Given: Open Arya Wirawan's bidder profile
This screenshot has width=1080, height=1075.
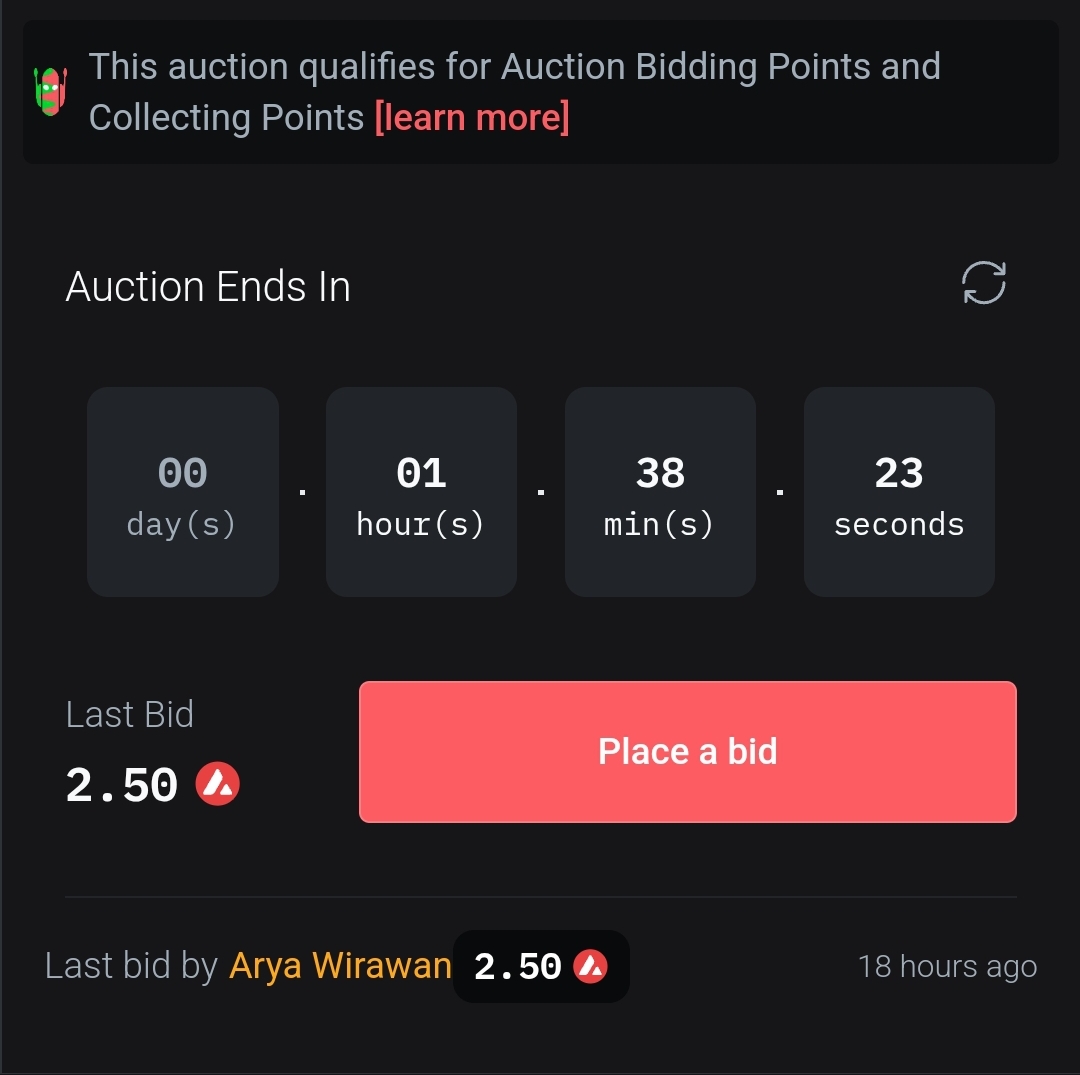Looking at the screenshot, I should click(x=340, y=966).
